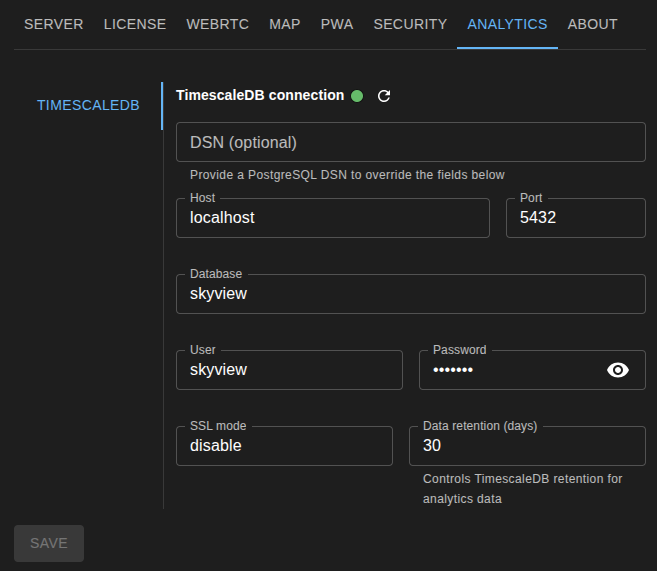Show password with the eye icon
Viewport: 657px width, 571px height.
point(618,370)
